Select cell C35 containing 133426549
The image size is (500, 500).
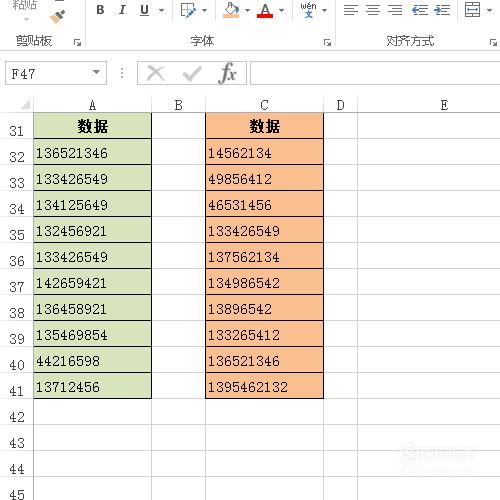(264, 230)
